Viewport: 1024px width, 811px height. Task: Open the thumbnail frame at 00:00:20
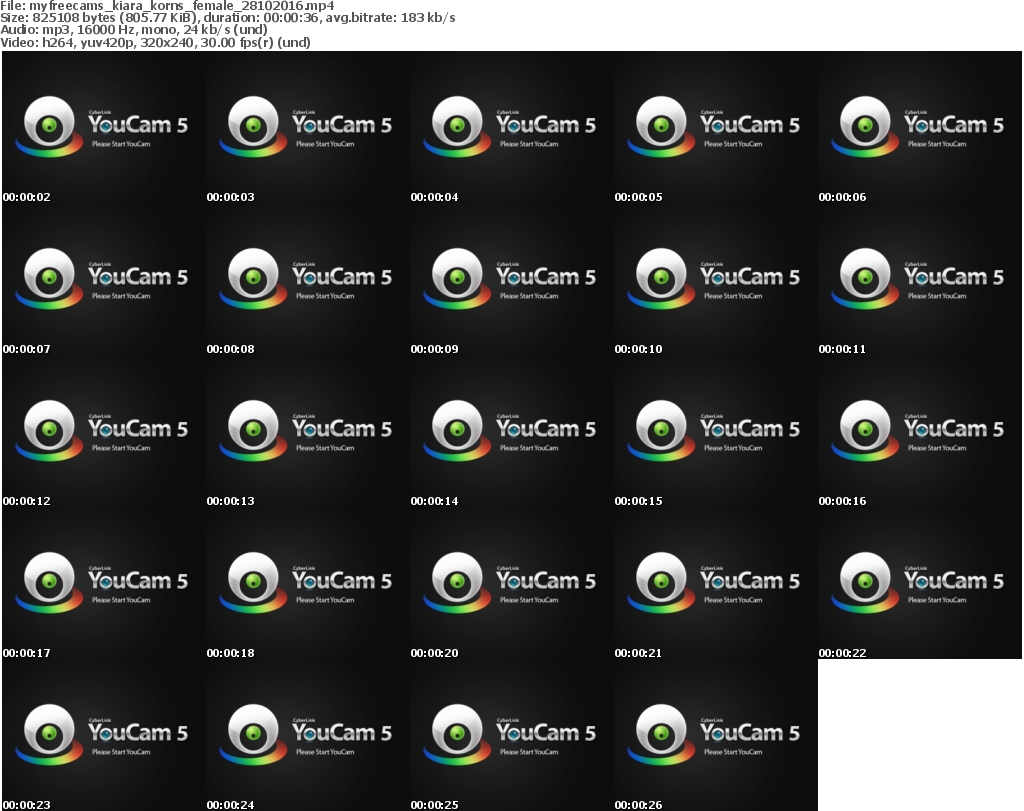512,584
